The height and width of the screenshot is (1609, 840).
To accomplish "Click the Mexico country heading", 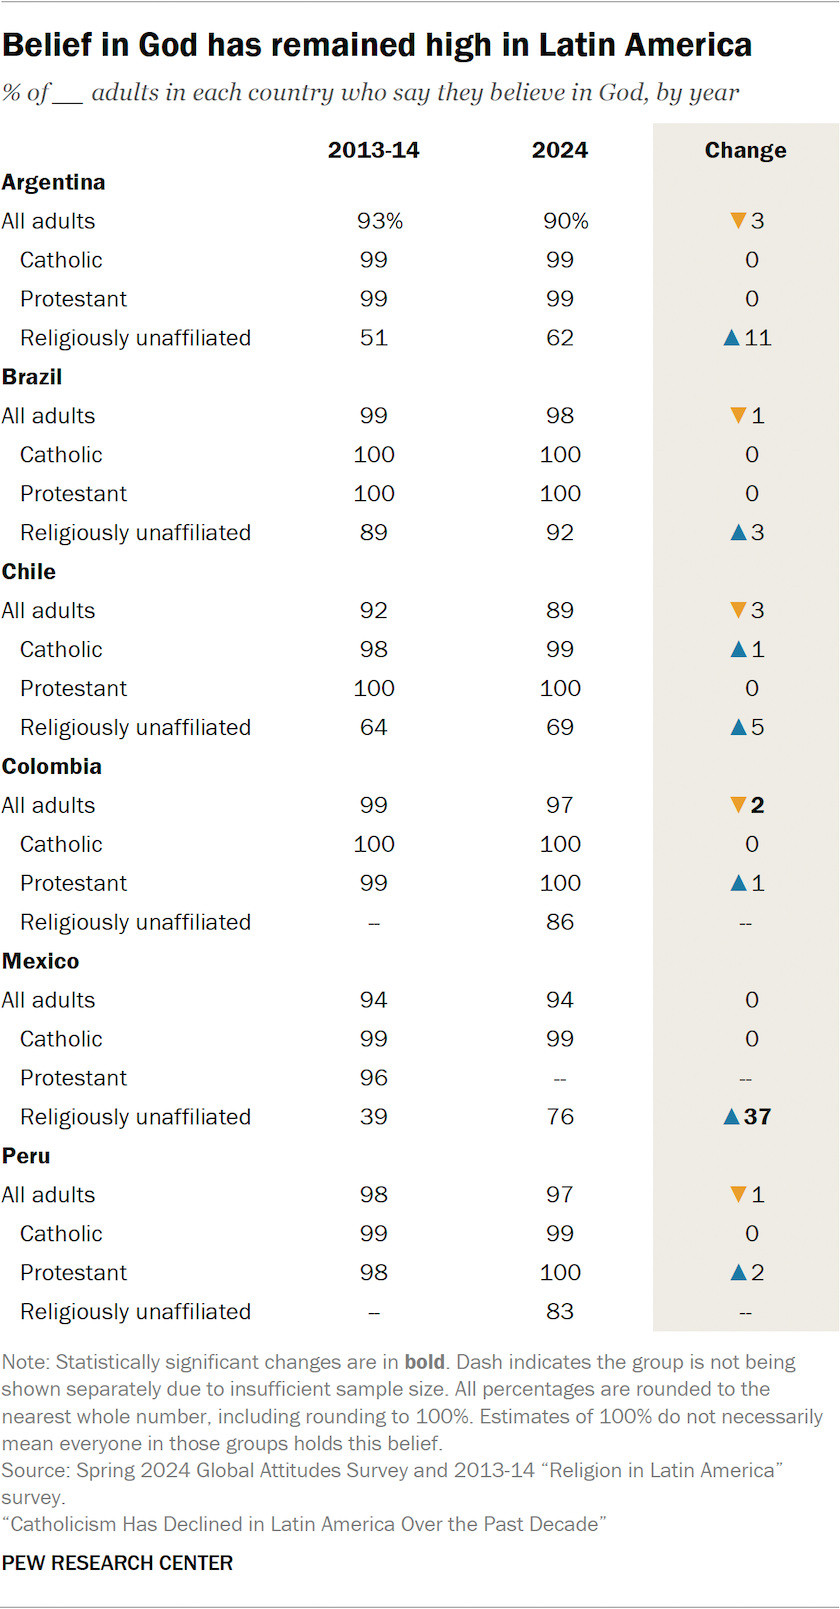I will coord(41,961).
